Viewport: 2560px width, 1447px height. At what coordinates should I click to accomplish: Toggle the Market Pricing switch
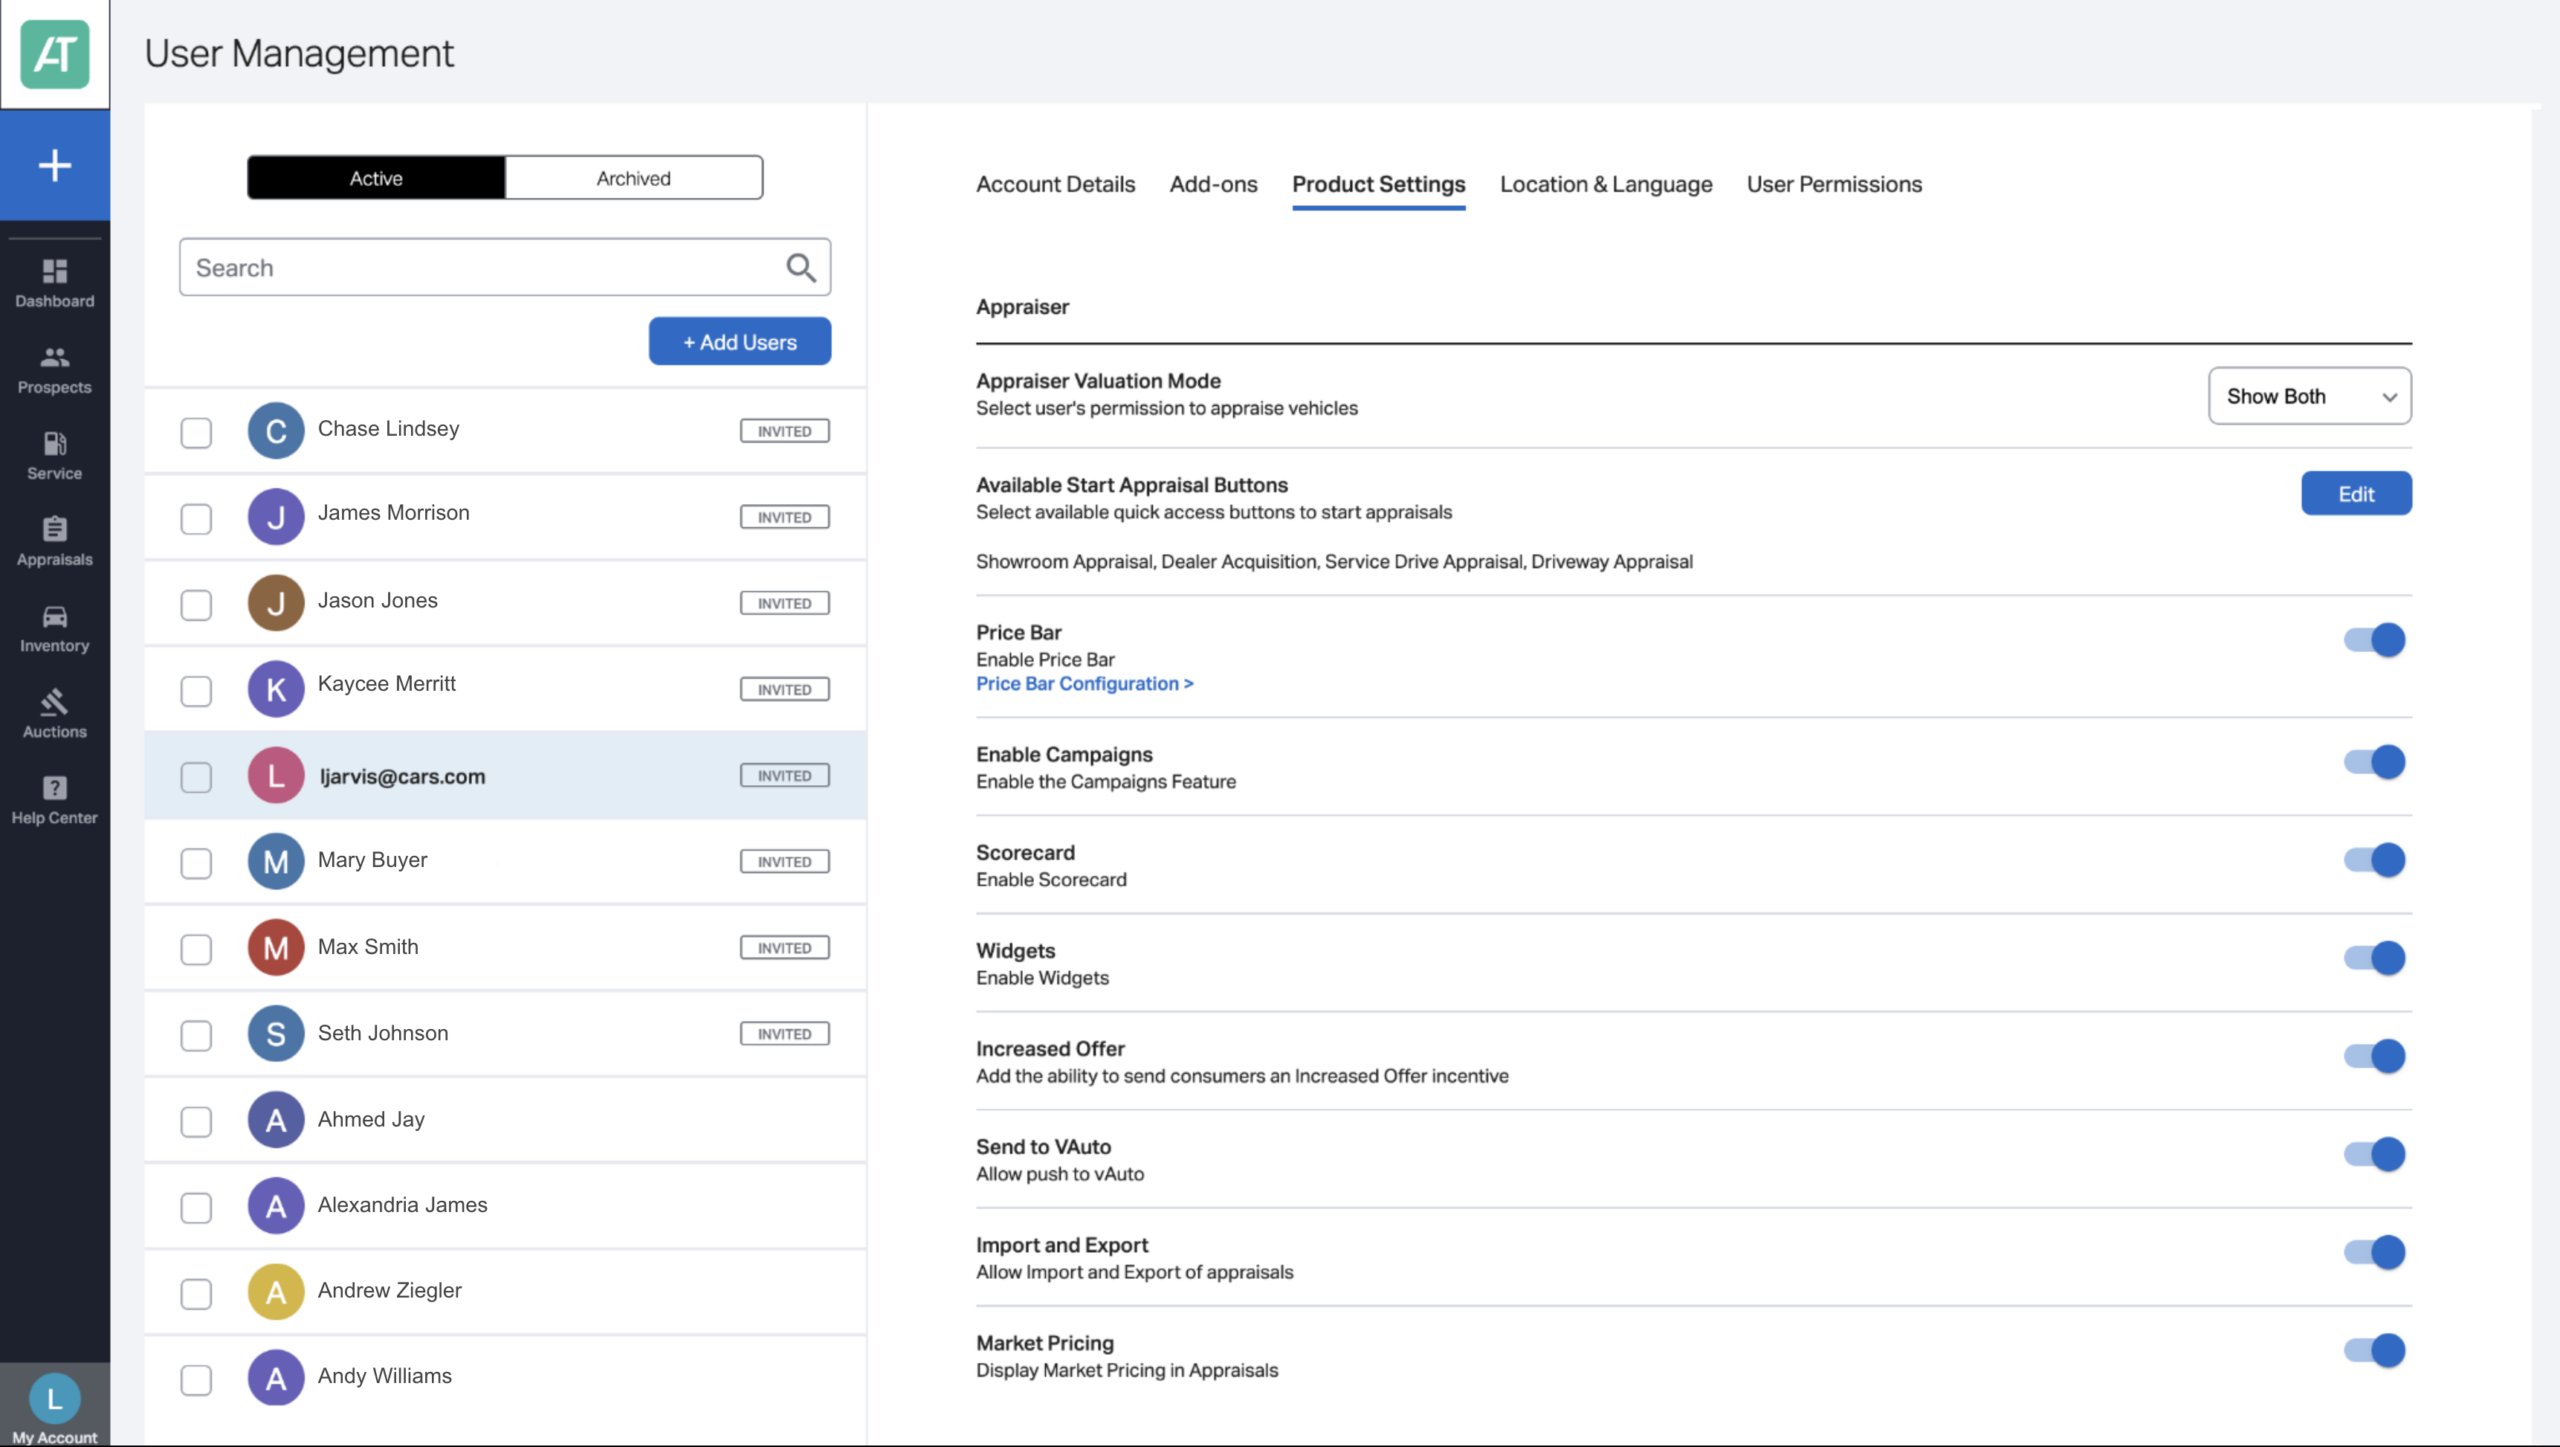tap(2375, 1350)
